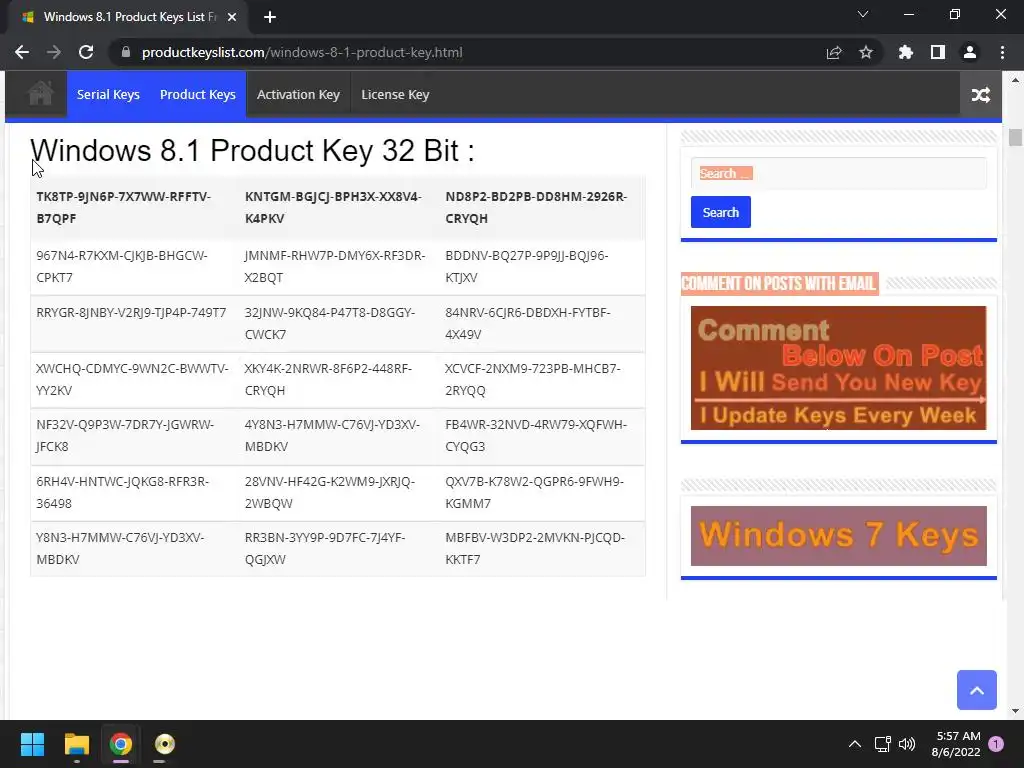The width and height of the screenshot is (1024, 768).
Task: Click the address bar URL
Action: [302, 52]
